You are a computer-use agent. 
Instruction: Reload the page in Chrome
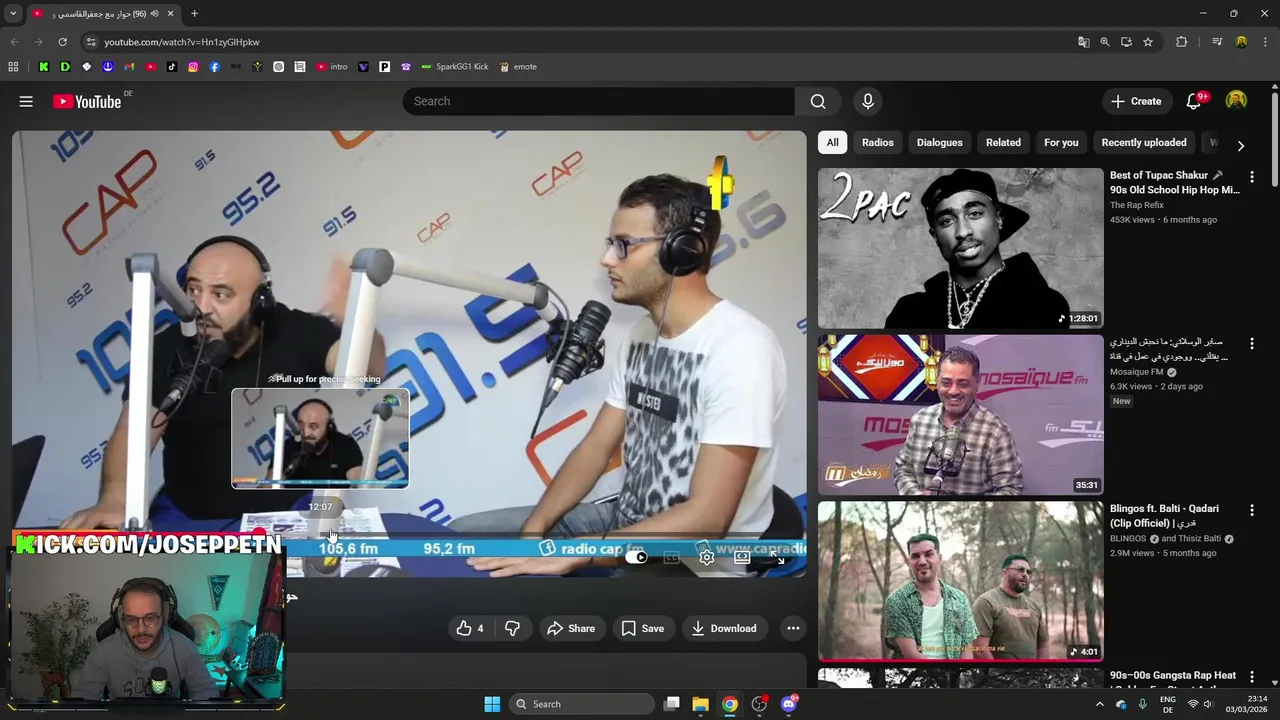point(62,42)
